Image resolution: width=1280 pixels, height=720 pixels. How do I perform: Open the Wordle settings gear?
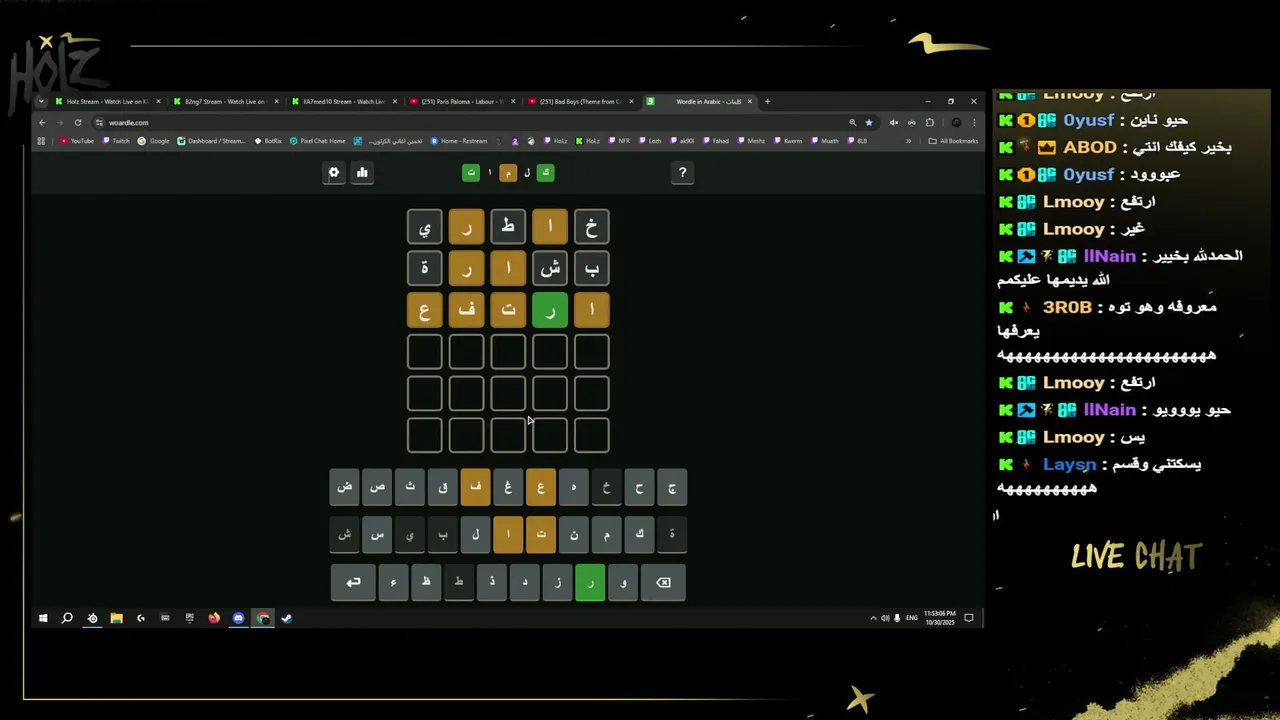click(x=334, y=172)
